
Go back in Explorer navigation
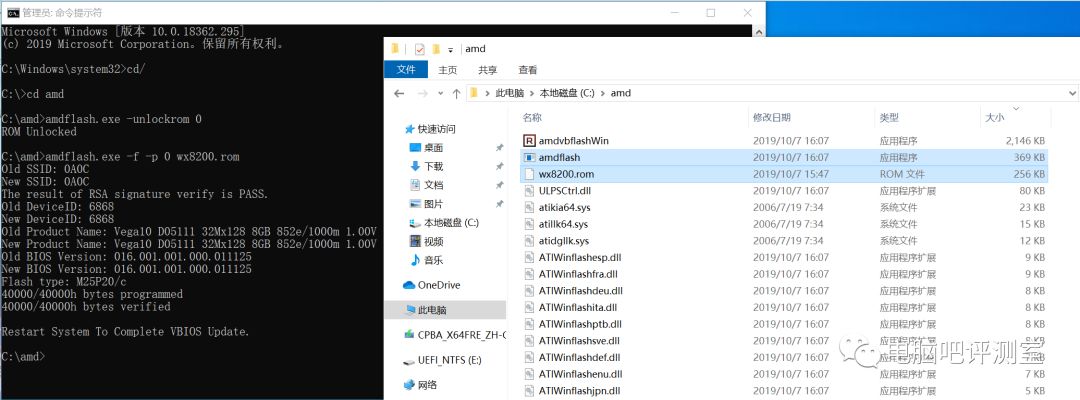pos(398,93)
